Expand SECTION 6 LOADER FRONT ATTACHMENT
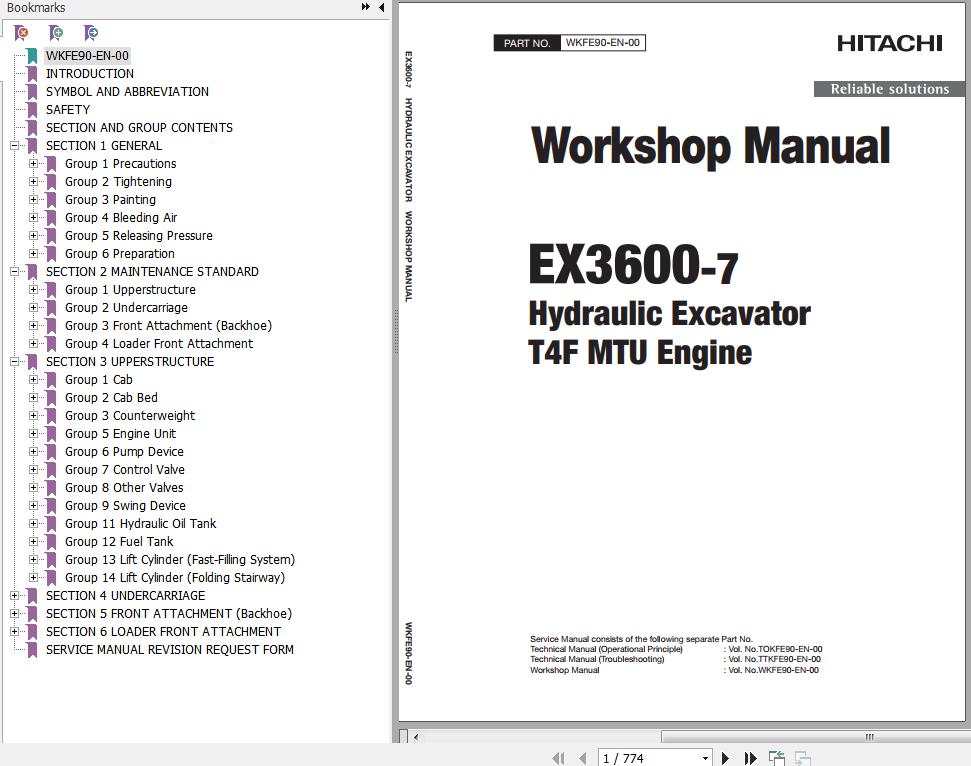 14,631
